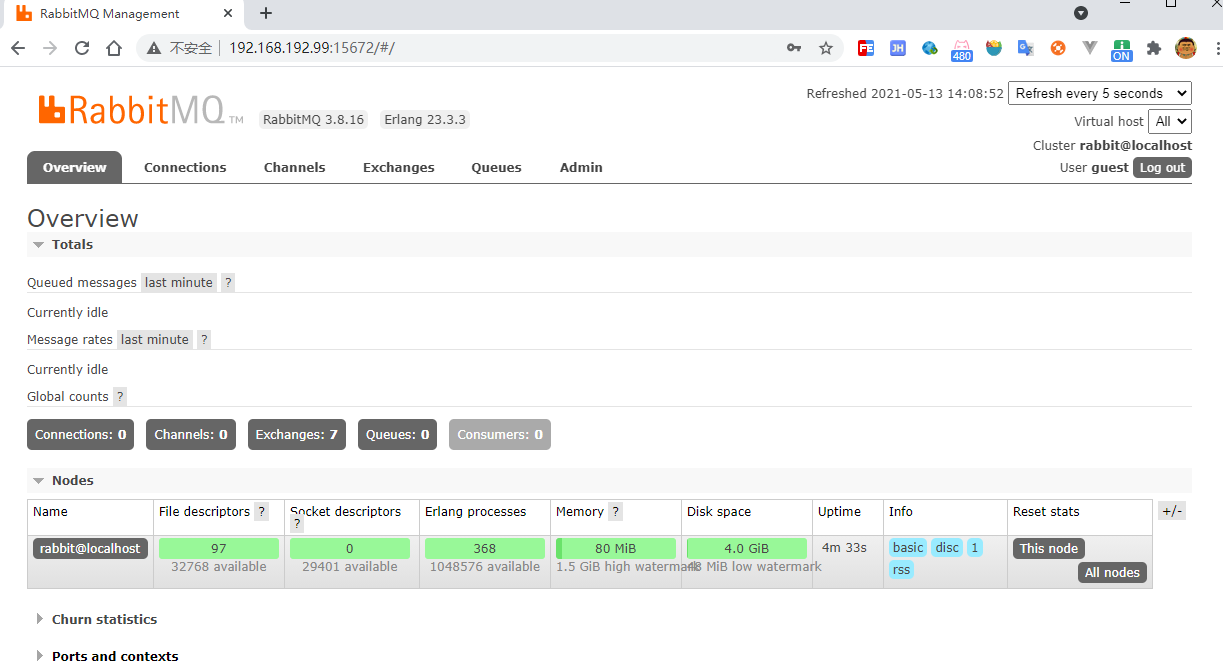Image resolution: width=1223 pixels, height=665 pixels.
Task: Open the fruit bowl extension icon
Action: [994, 48]
